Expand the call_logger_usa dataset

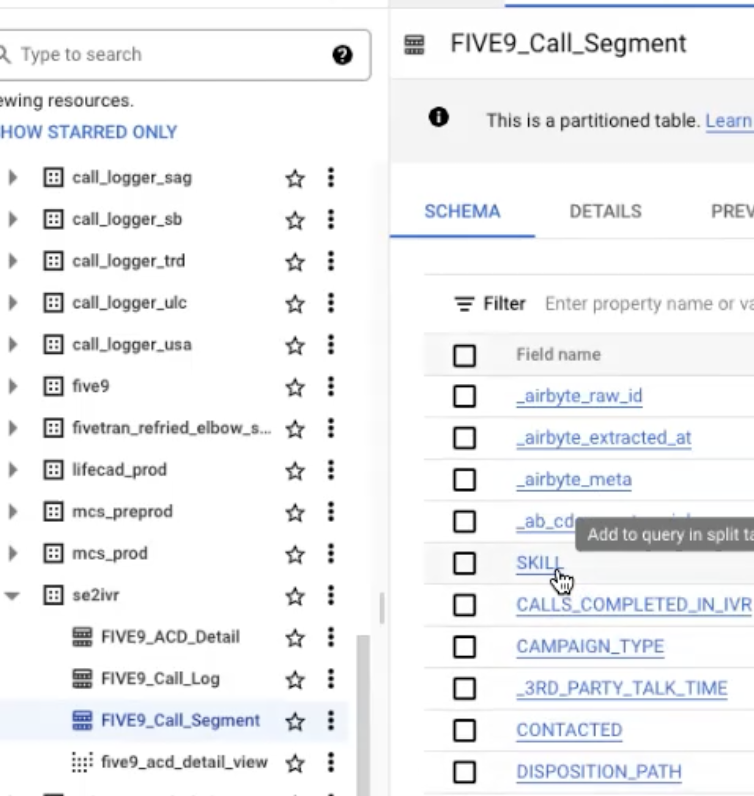(x=13, y=345)
